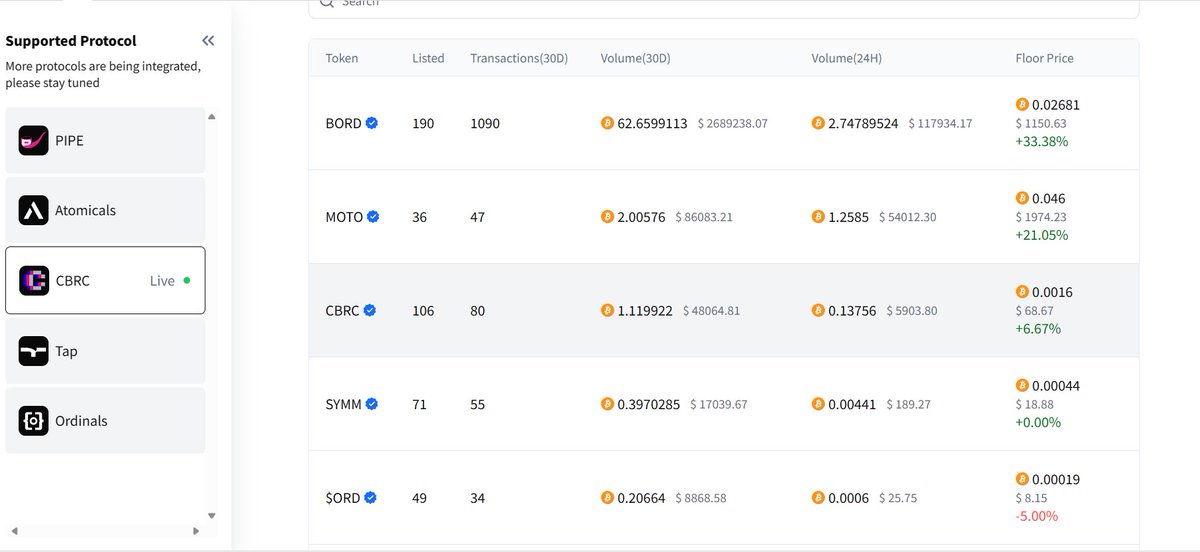
Task: Click the +33.38% change for BORD
Action: point(1042,141)
